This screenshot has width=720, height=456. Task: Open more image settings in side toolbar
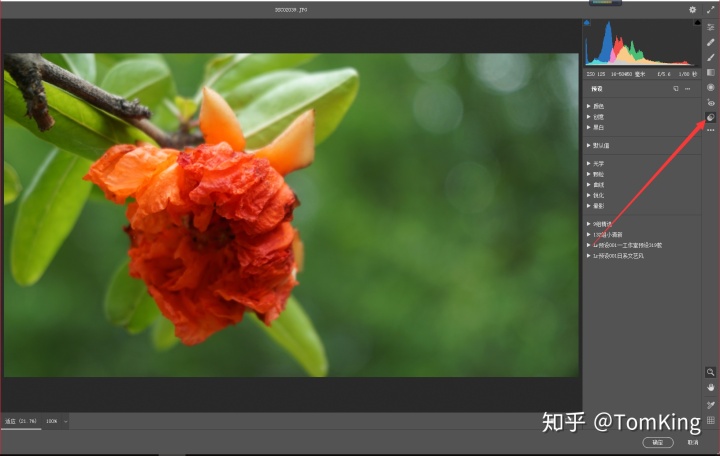[711, 130]
